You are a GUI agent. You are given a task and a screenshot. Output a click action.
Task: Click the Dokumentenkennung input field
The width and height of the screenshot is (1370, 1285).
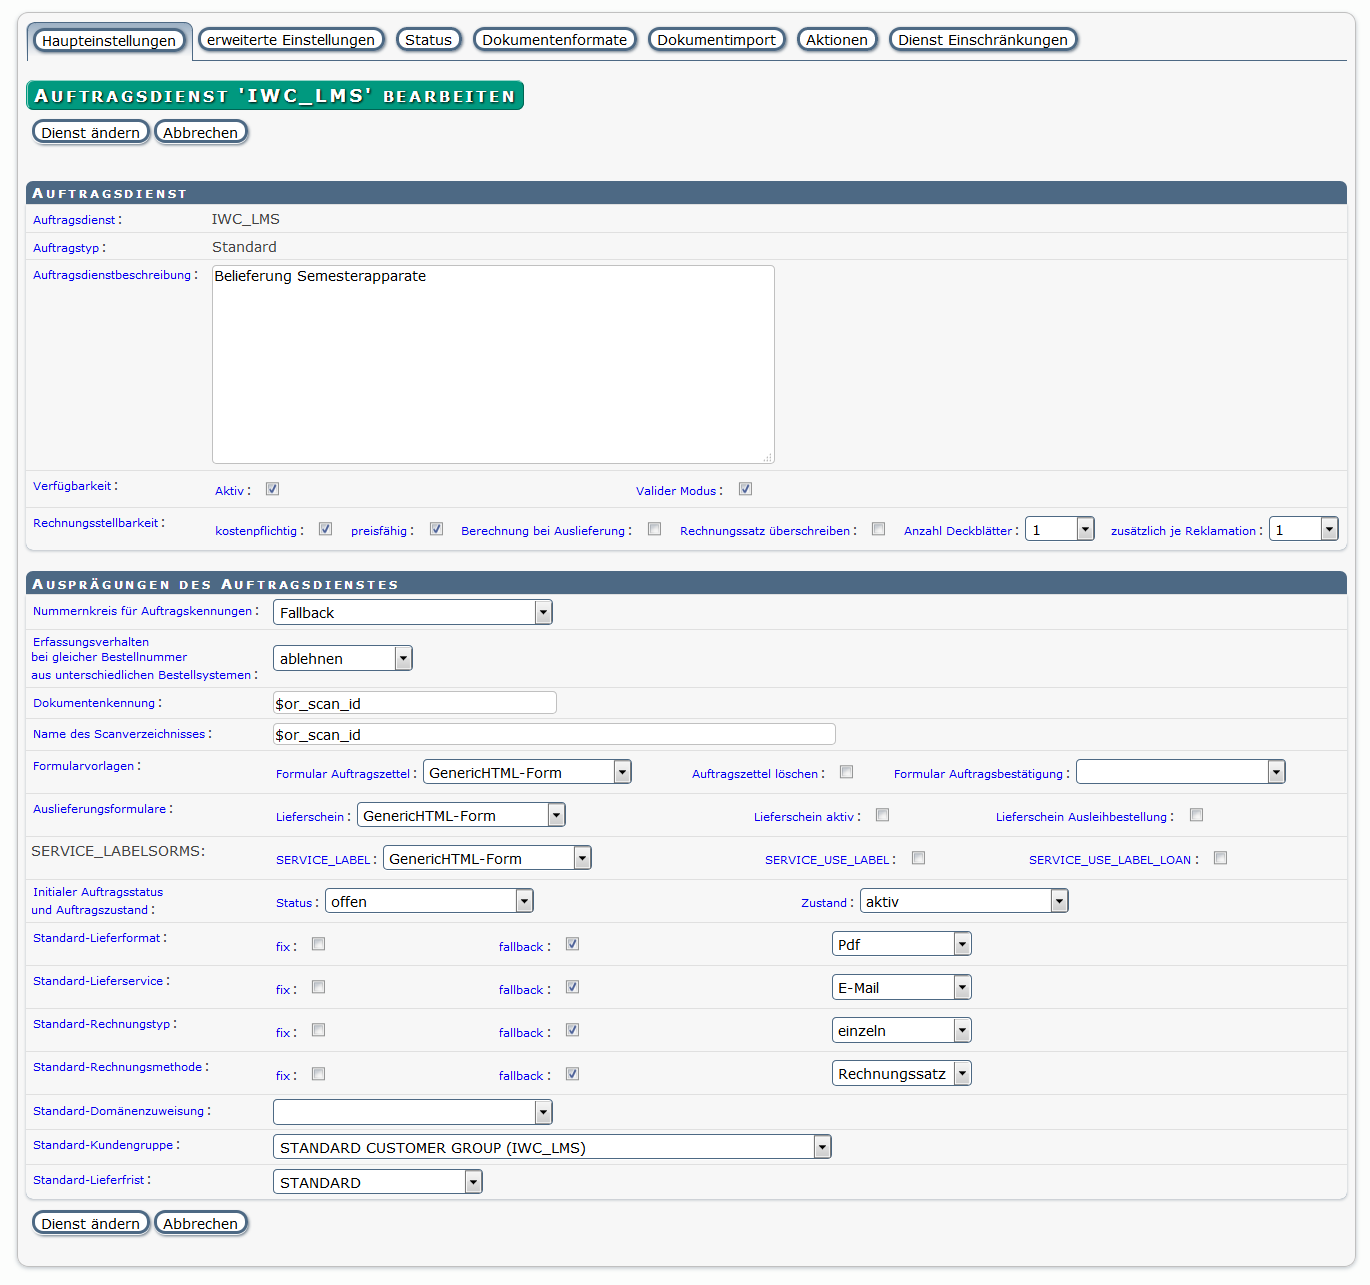(x=415, y=703)
